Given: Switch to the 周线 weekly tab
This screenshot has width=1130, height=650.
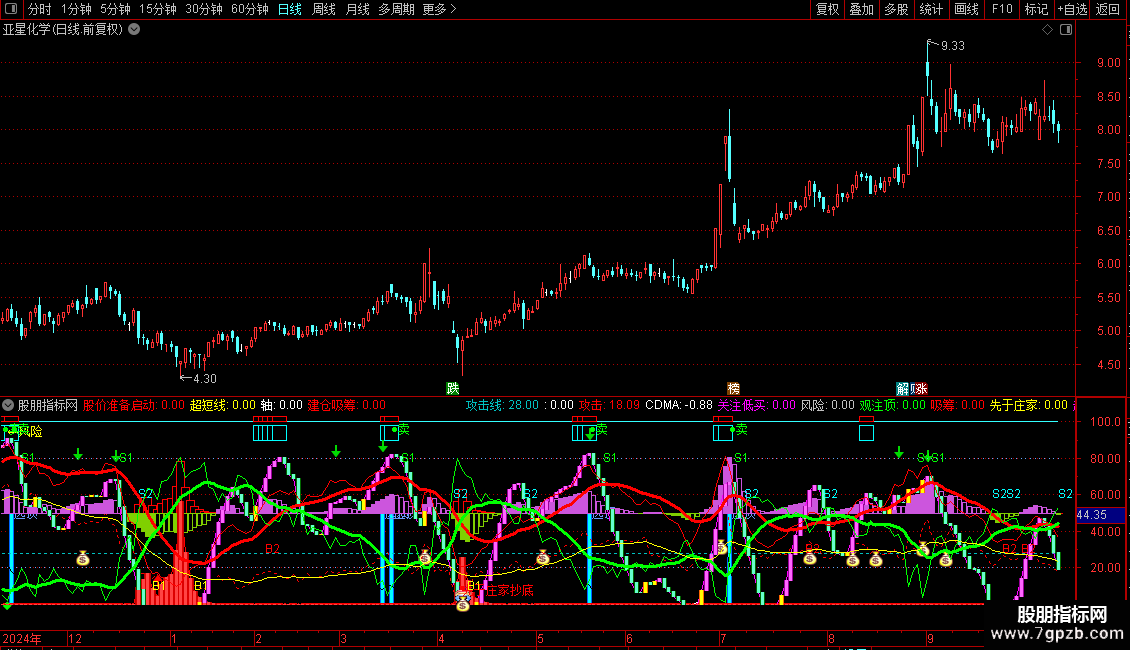Looking at the screenshot, I should coord(324,10).
